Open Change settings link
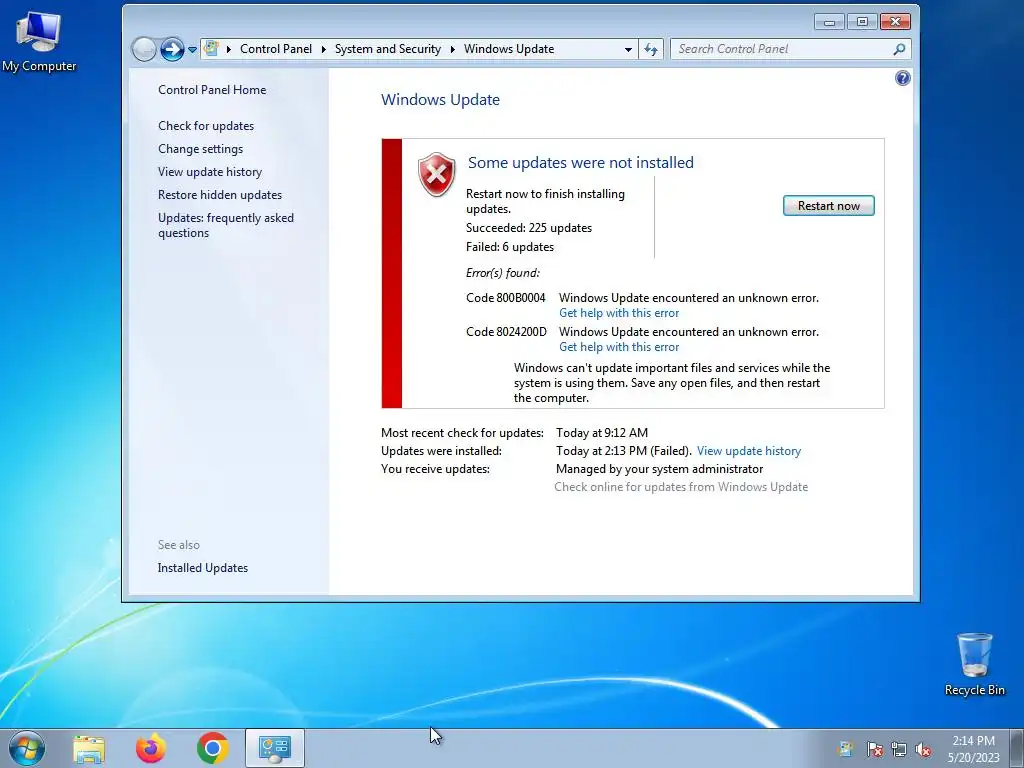1024x768 pixels. pos(200,149)
